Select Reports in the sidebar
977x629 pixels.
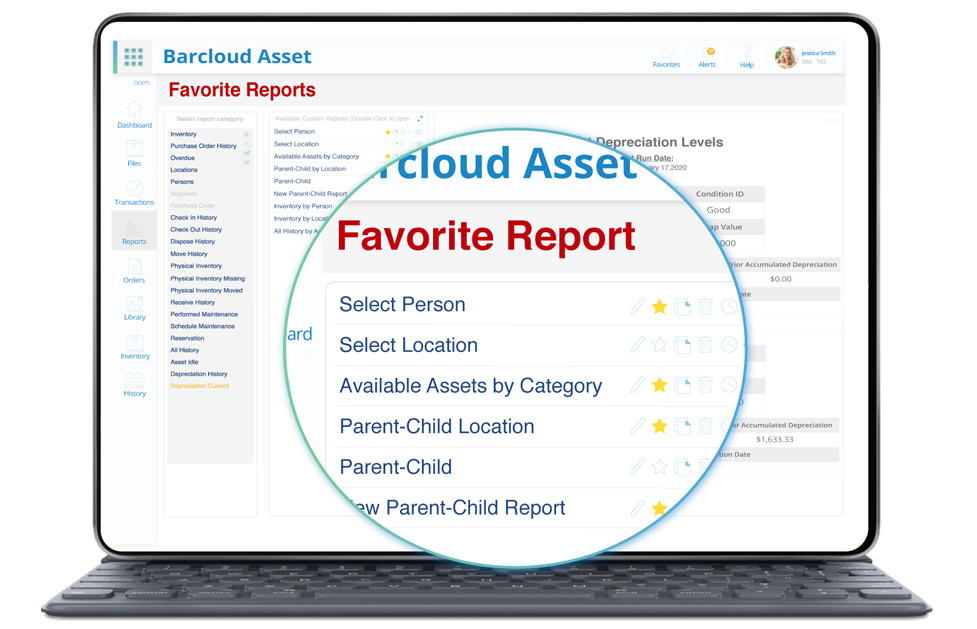click(134, 232)
